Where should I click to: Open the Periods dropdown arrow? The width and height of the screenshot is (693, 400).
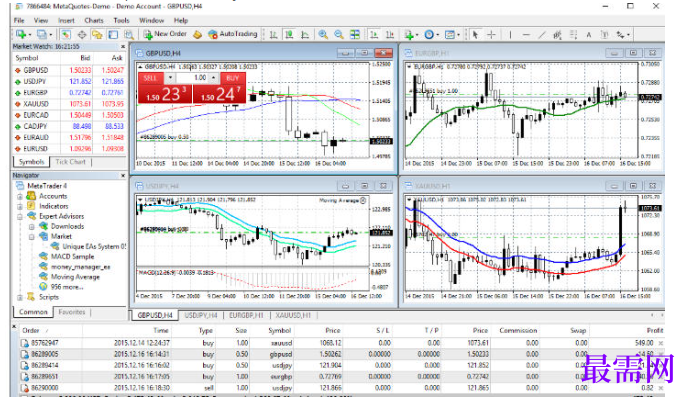[x=438, y=34]
